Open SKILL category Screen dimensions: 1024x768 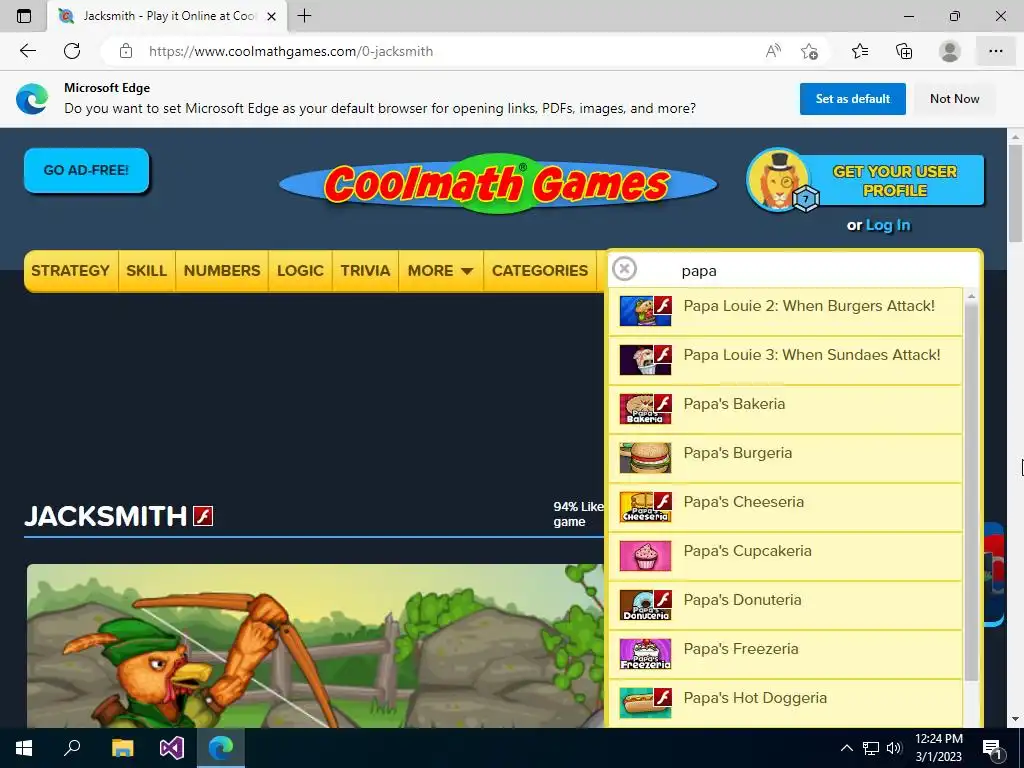click(x=146, y=270)
